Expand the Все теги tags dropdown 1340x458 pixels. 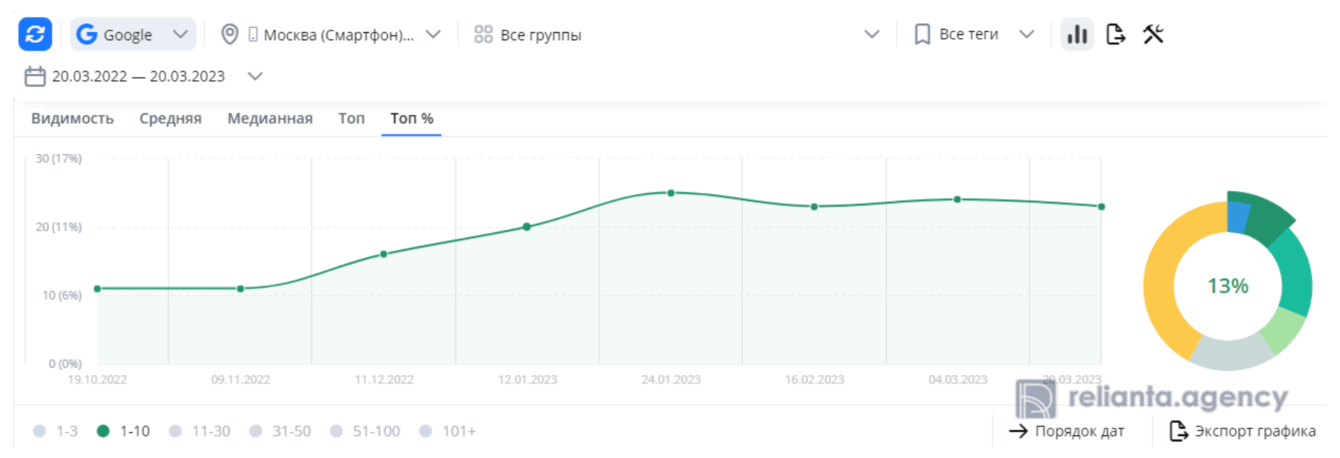tap(1026, 34)
